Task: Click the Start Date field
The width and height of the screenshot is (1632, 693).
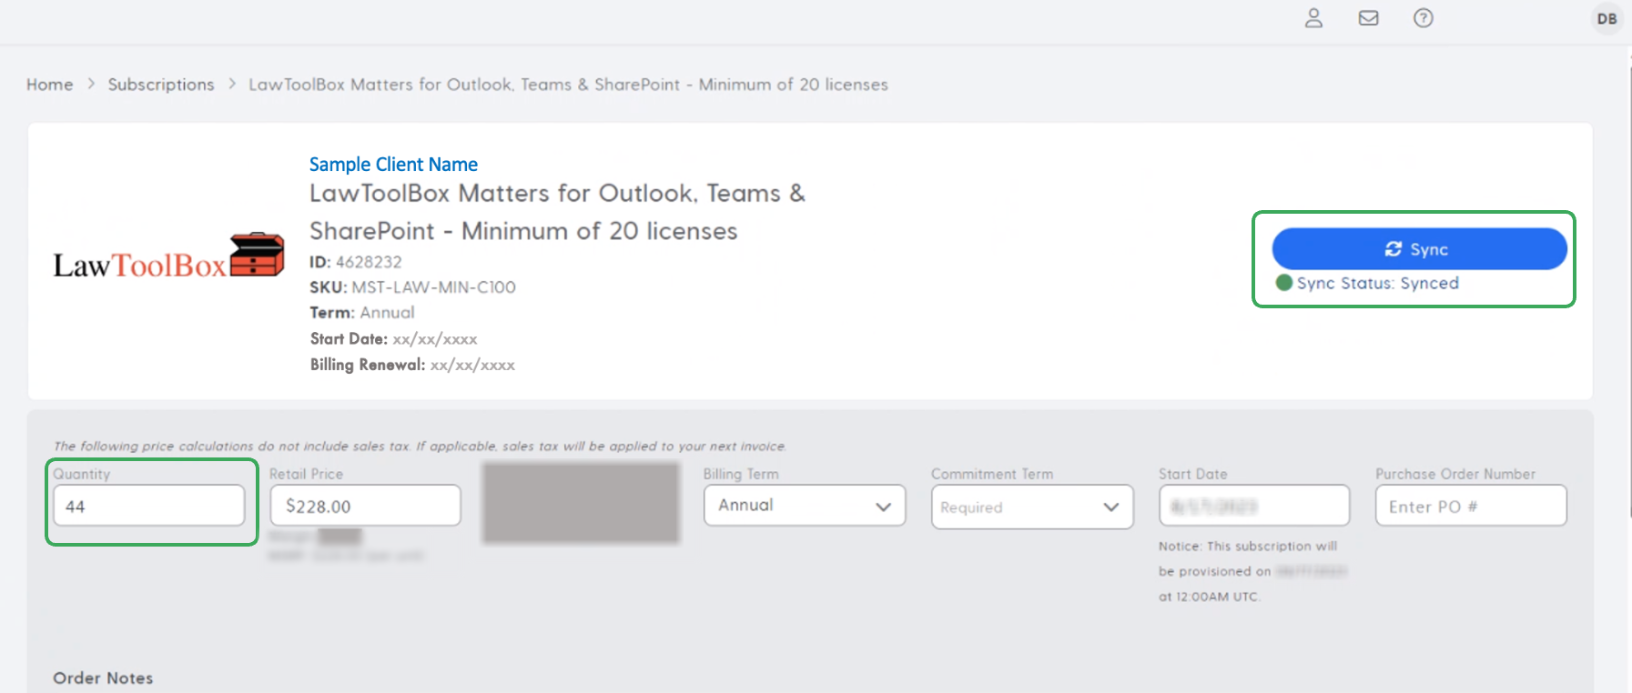Action: pyautogui.click(x=1254, y=506)
